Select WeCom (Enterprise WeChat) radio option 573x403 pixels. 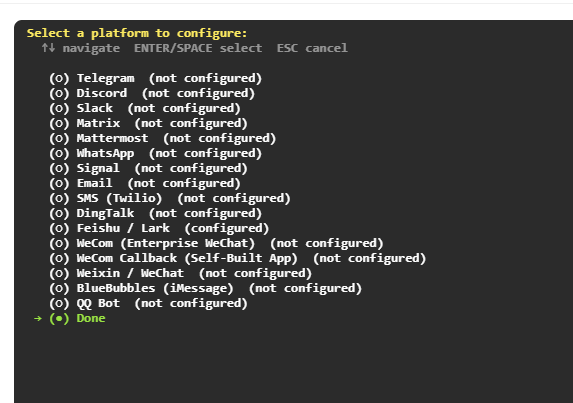pos(59,243)
